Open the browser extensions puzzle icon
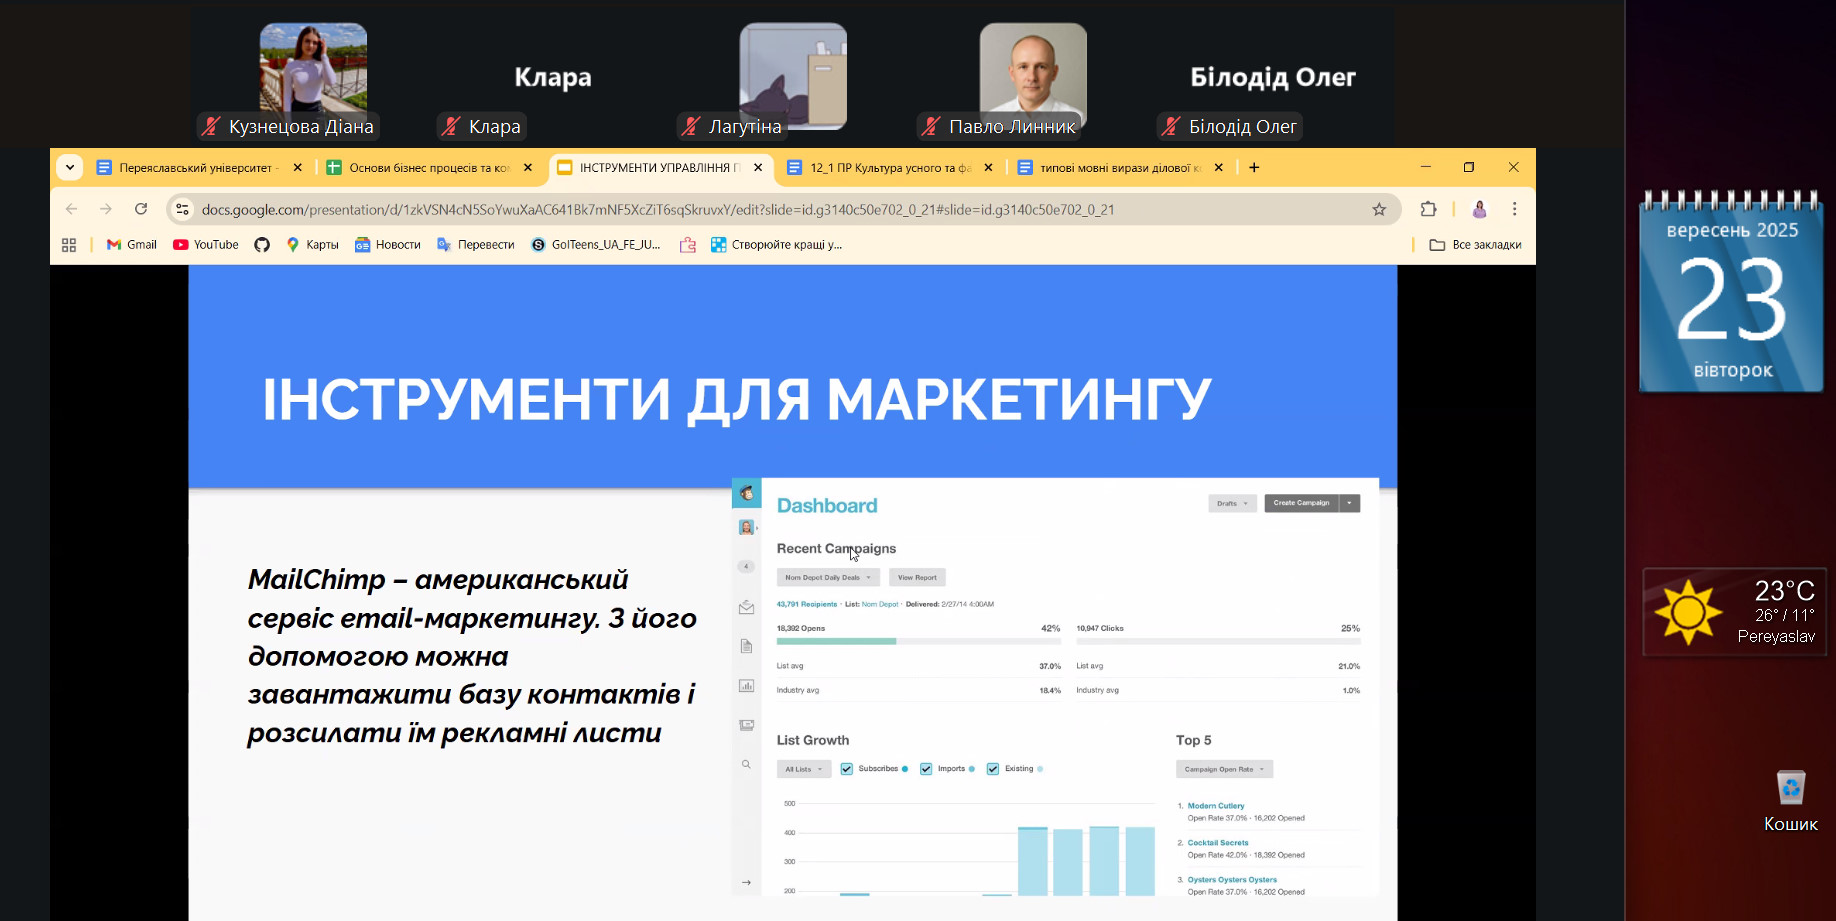The height and width of the screenshot is (921, 1836). click(x=1428, y=209)
